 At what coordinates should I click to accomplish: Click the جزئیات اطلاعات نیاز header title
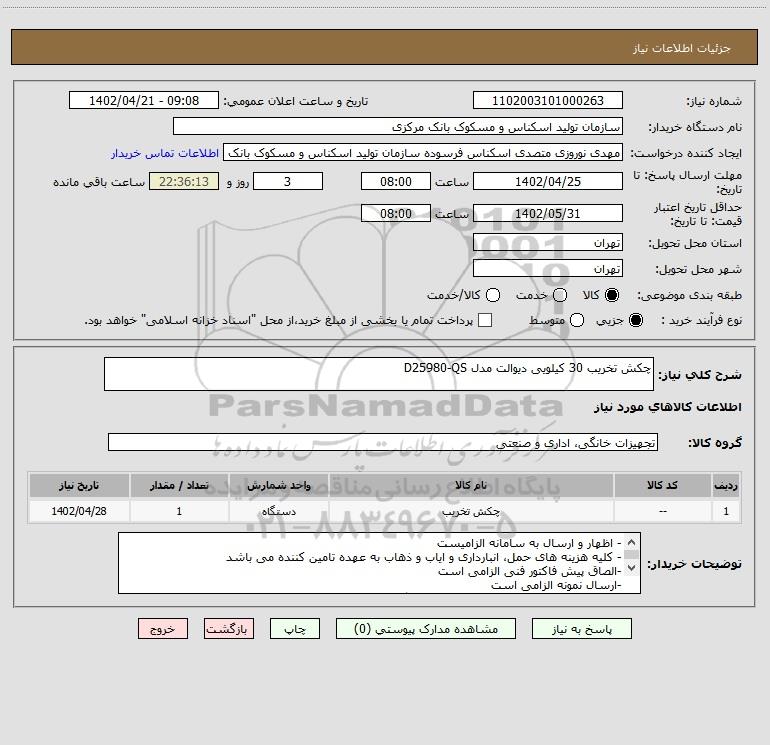click(x=682, y=48)
